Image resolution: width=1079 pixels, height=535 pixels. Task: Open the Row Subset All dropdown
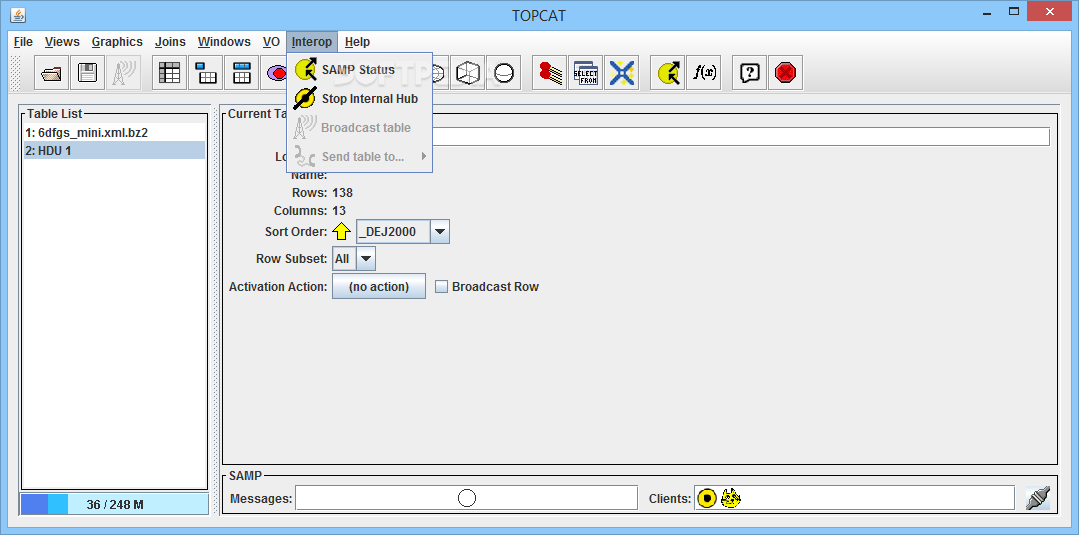[x=354, y=259]
